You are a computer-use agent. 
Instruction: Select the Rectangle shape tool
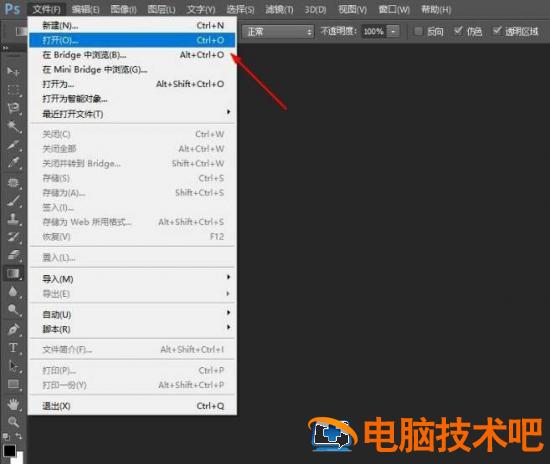pos(13,384)
